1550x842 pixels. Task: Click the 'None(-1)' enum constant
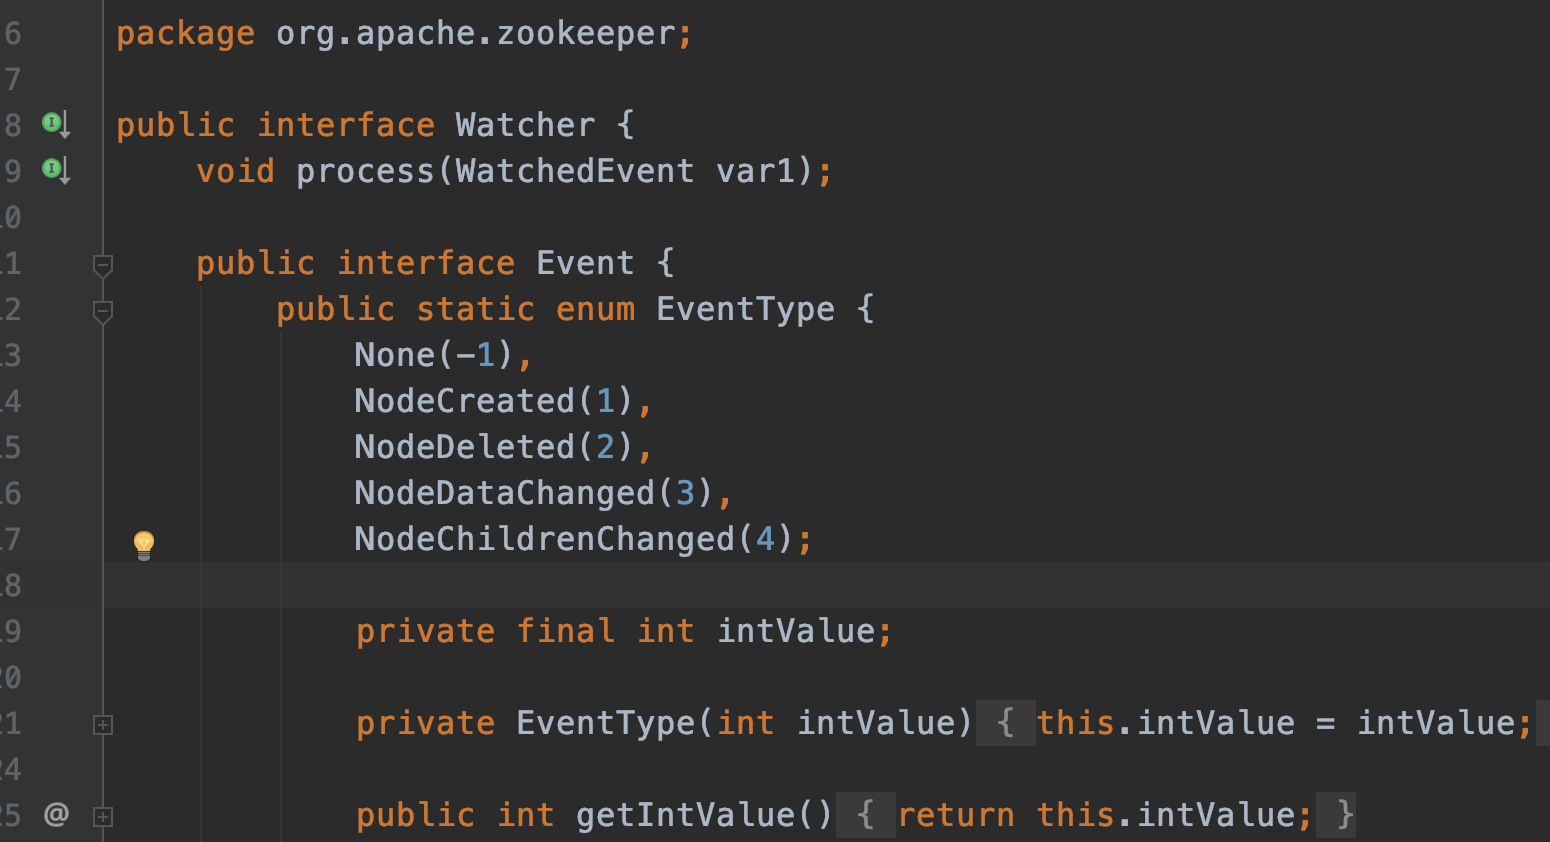click(434, 355)
